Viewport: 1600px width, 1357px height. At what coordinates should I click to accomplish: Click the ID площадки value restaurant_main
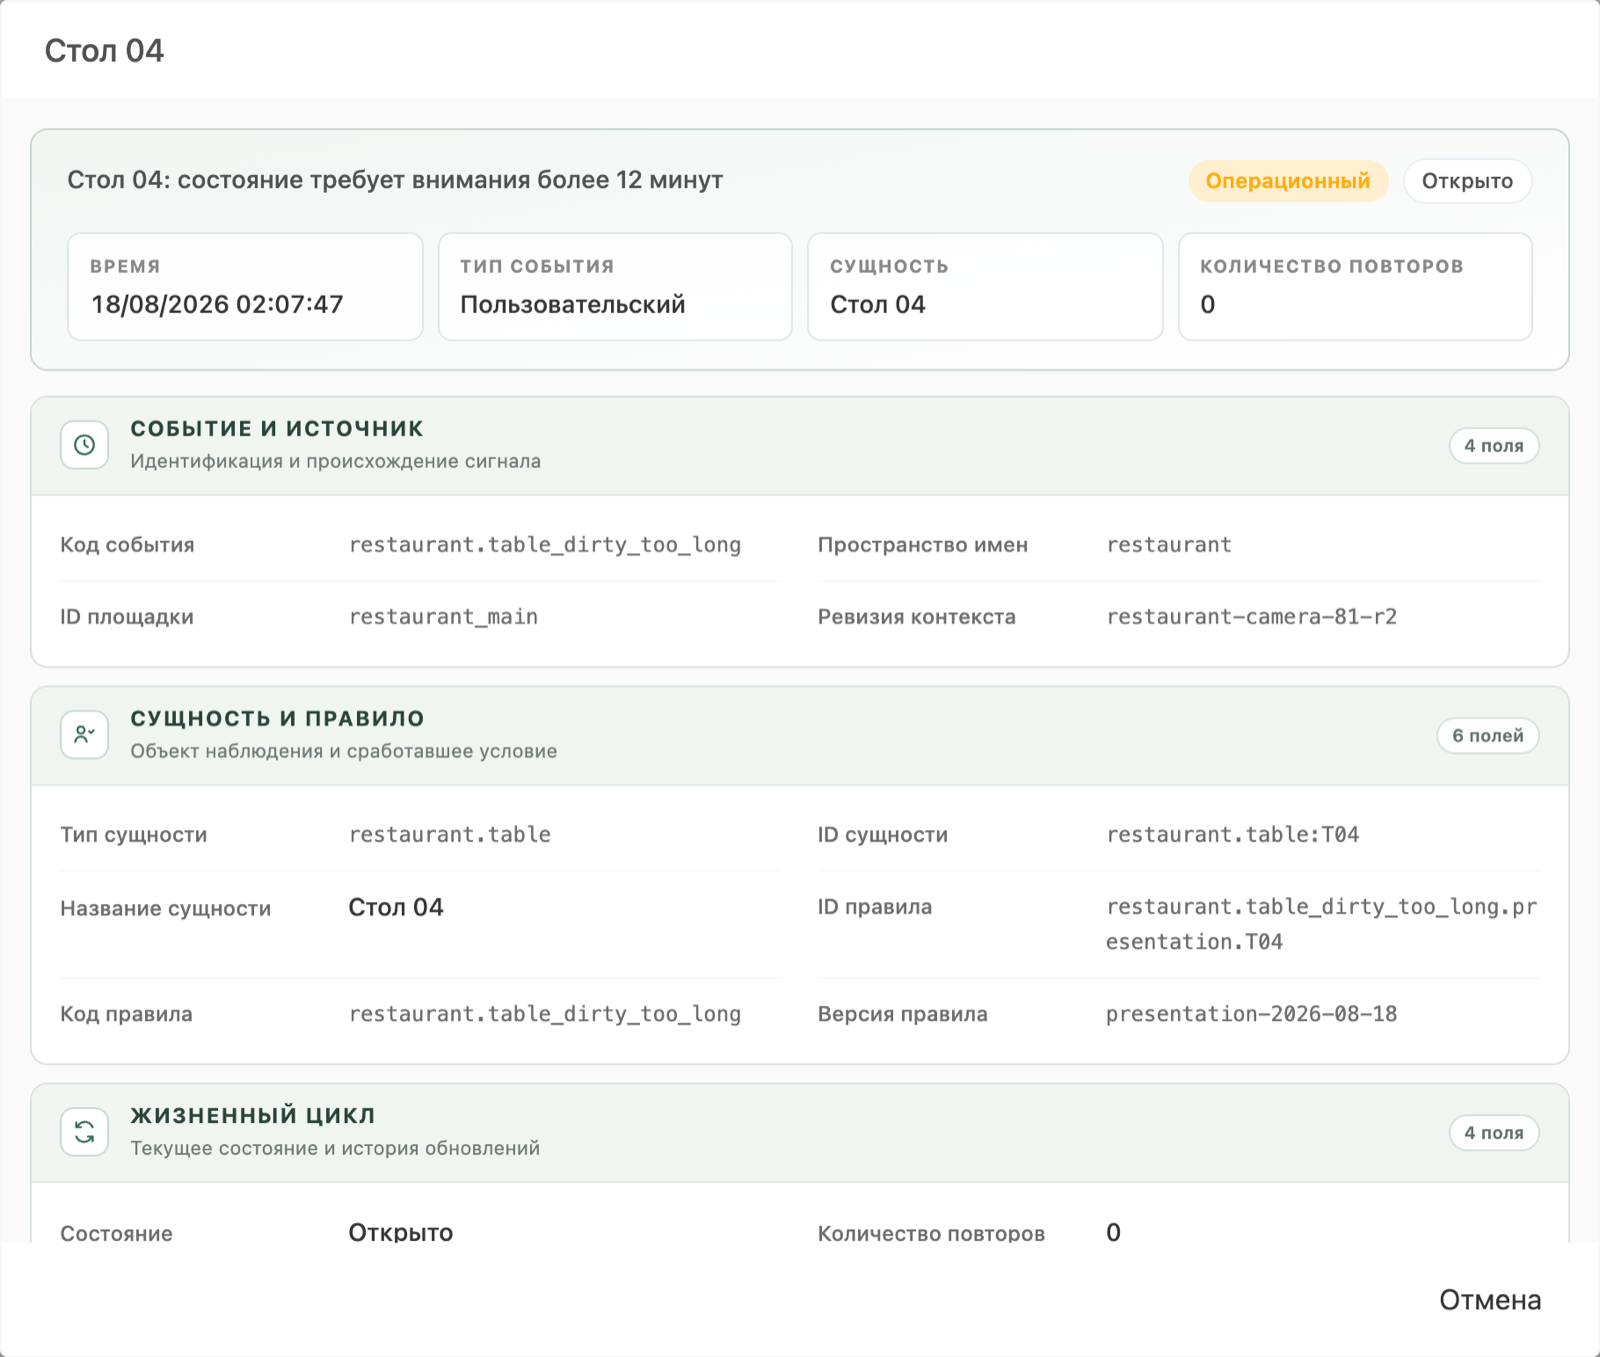pos(443,617)
